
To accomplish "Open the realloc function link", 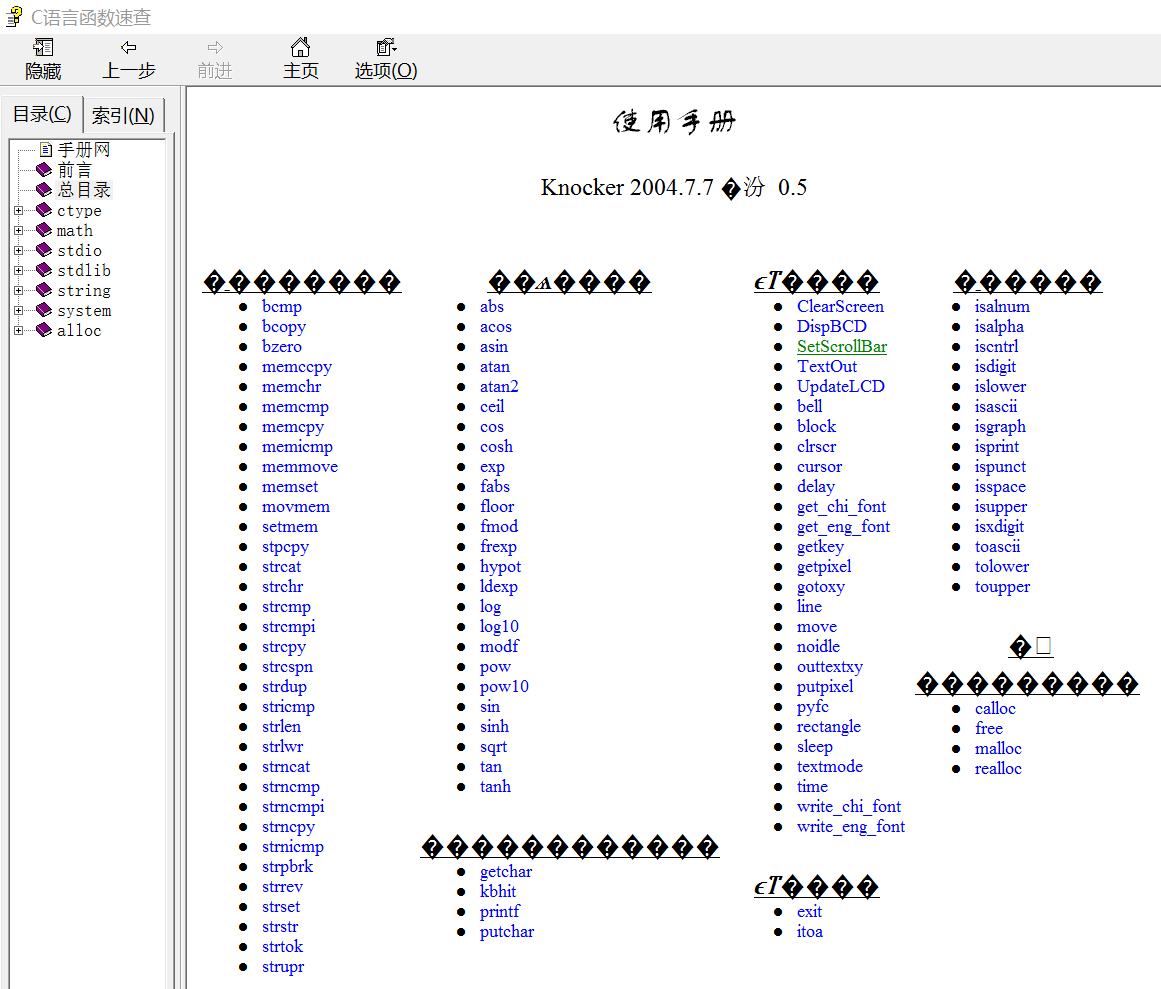I will (x=997, y=768).
